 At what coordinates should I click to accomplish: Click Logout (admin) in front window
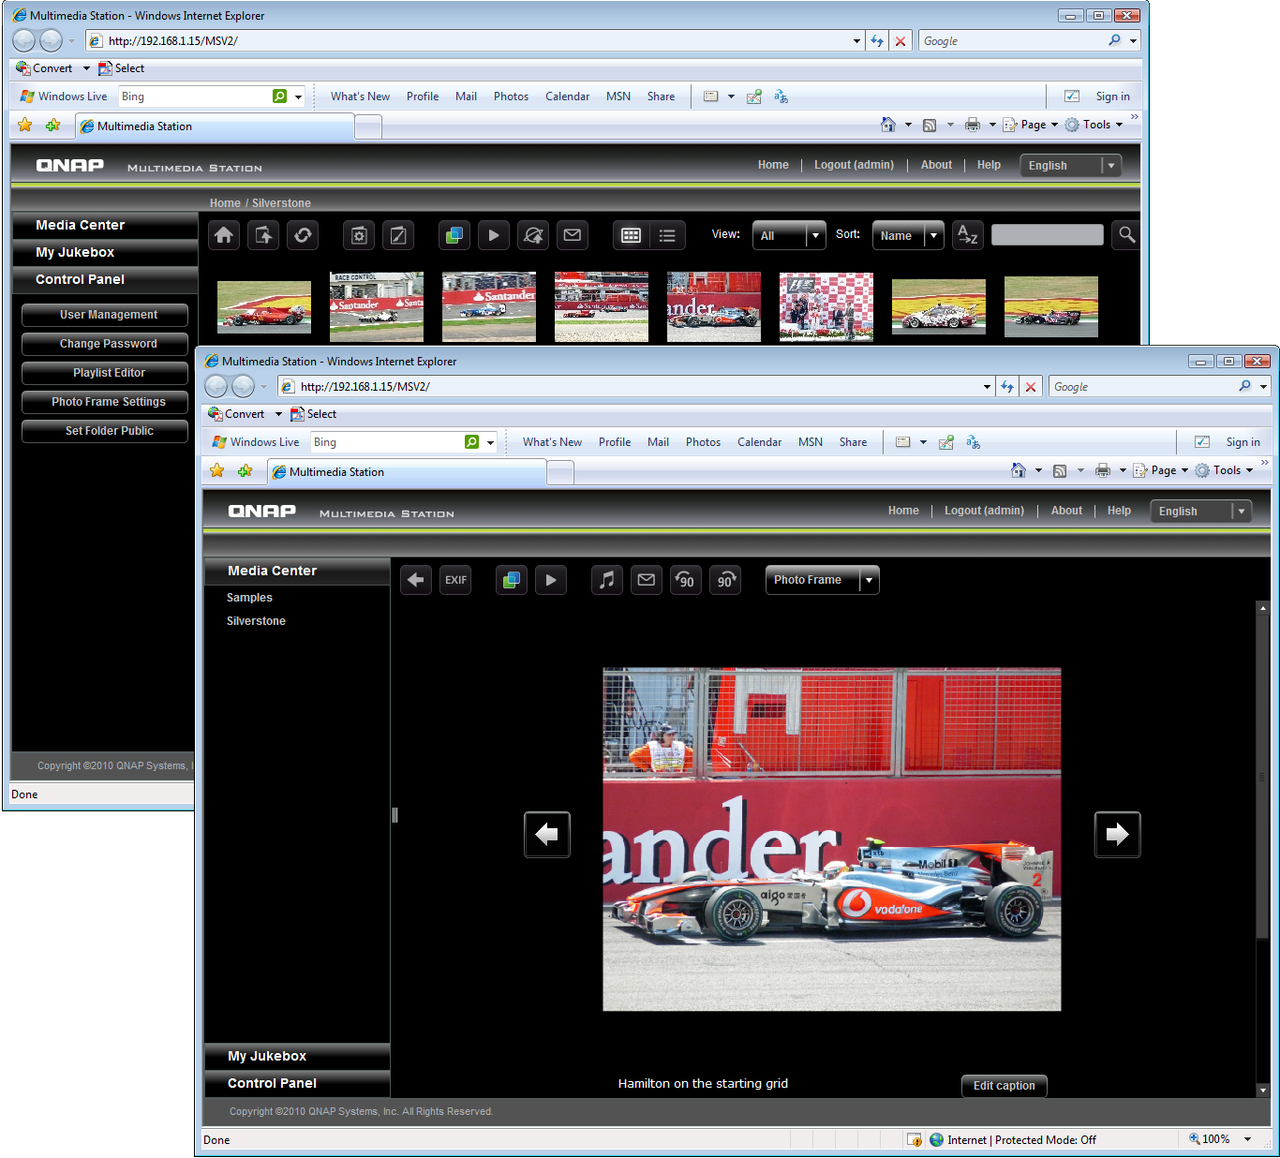[x=984, y=511]
